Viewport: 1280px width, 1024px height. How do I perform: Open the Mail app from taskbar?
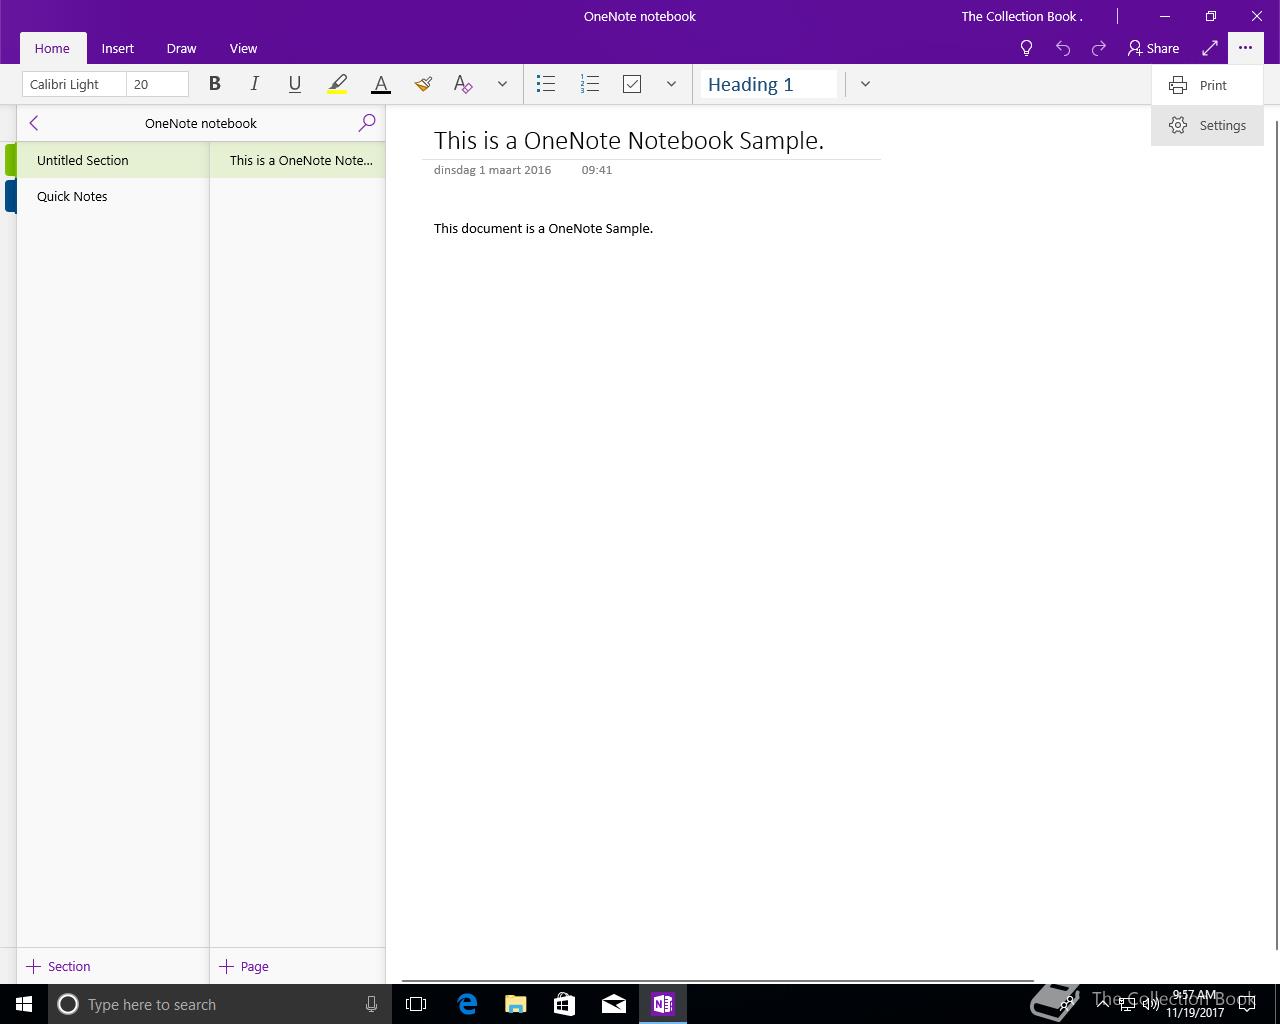(x=614, y=1004)
